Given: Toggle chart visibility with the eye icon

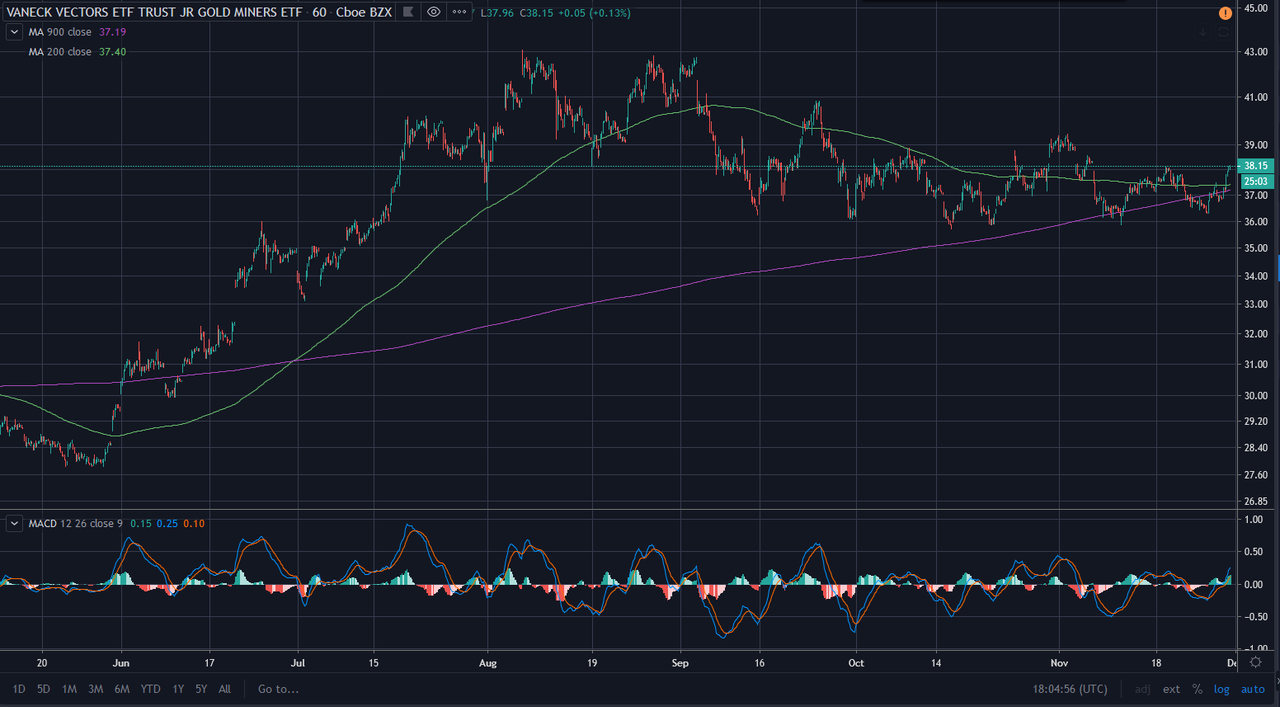Looking at the screenshot, I should coord(433,12).
